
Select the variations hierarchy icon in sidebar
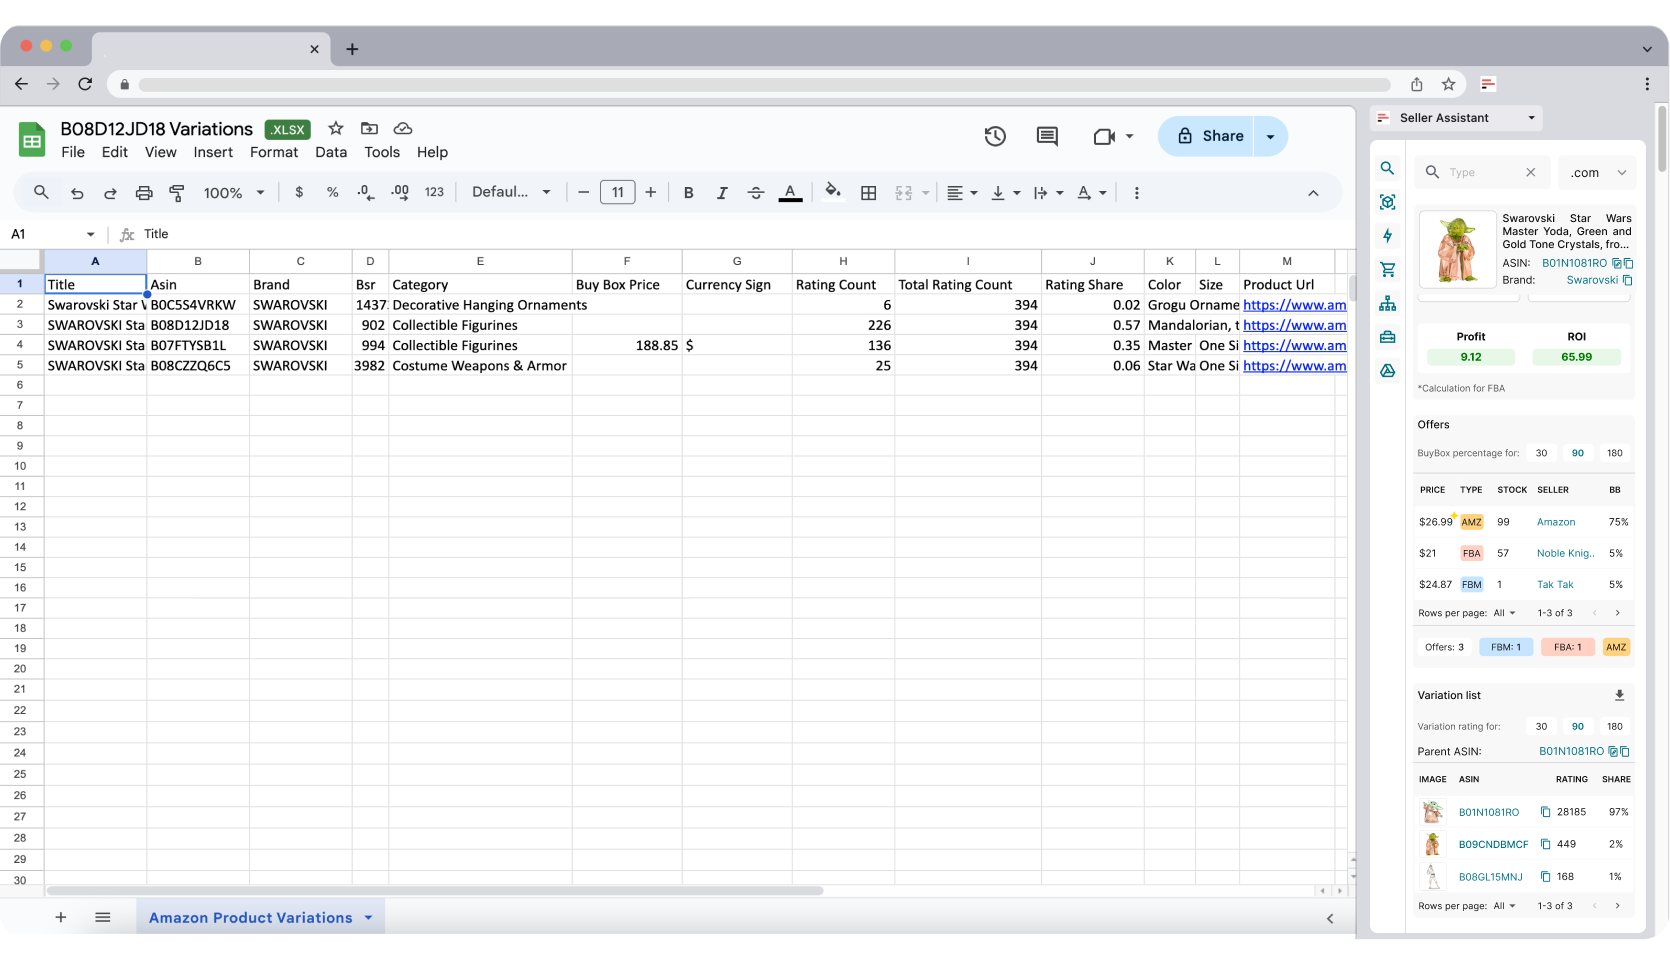(1387, 302)
